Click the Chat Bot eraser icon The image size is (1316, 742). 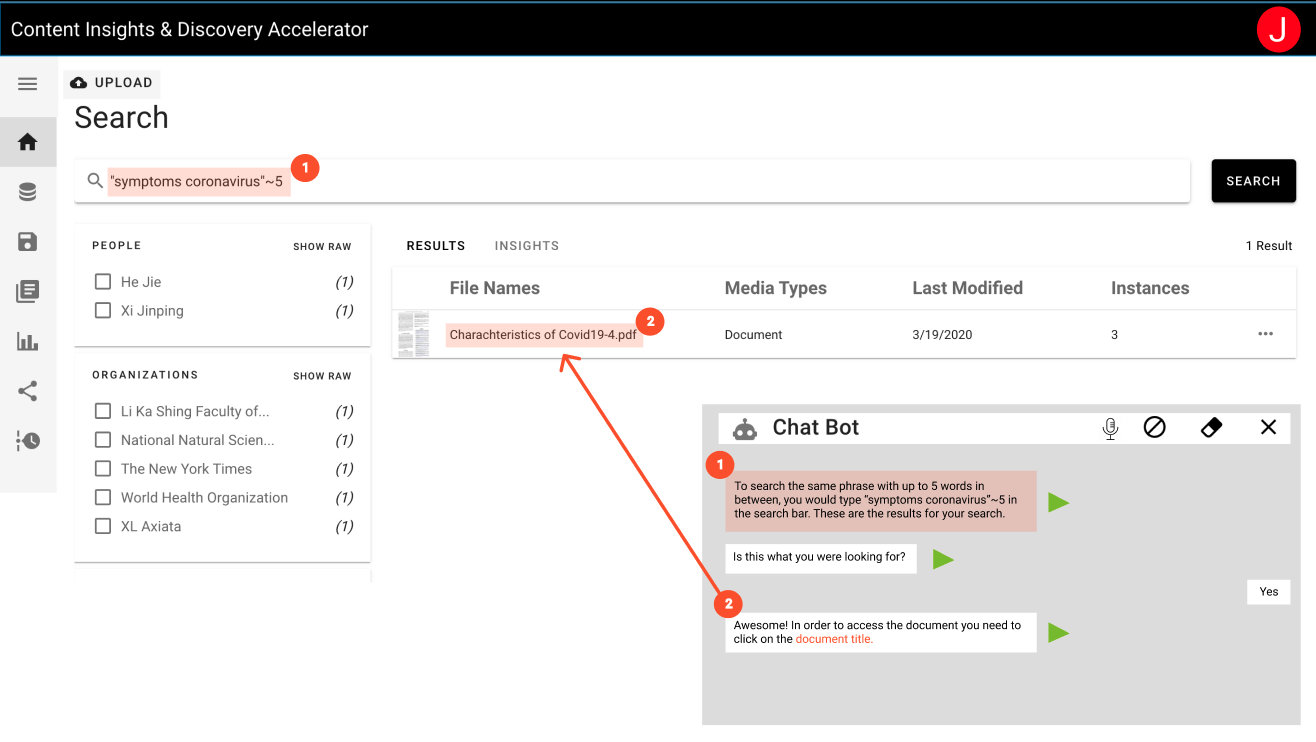click(1211, 428)
